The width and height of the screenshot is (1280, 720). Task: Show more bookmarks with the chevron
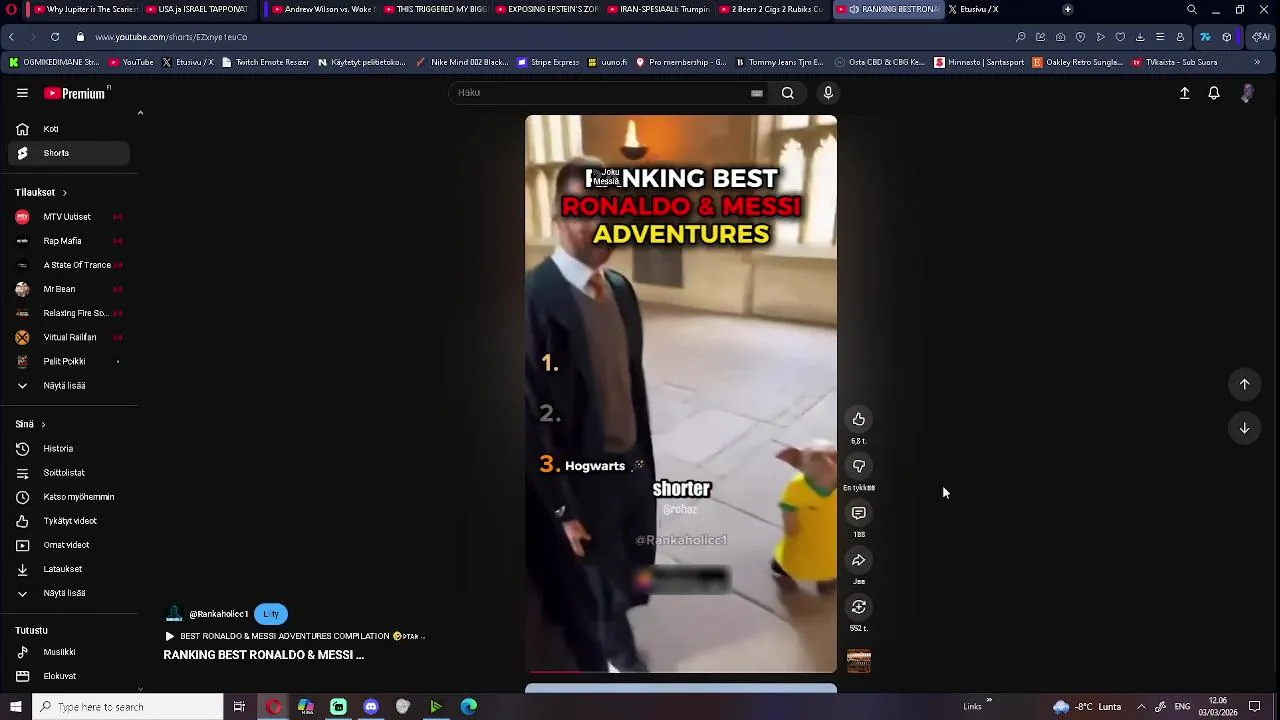pyautogui.click(x=1257, y=62)
